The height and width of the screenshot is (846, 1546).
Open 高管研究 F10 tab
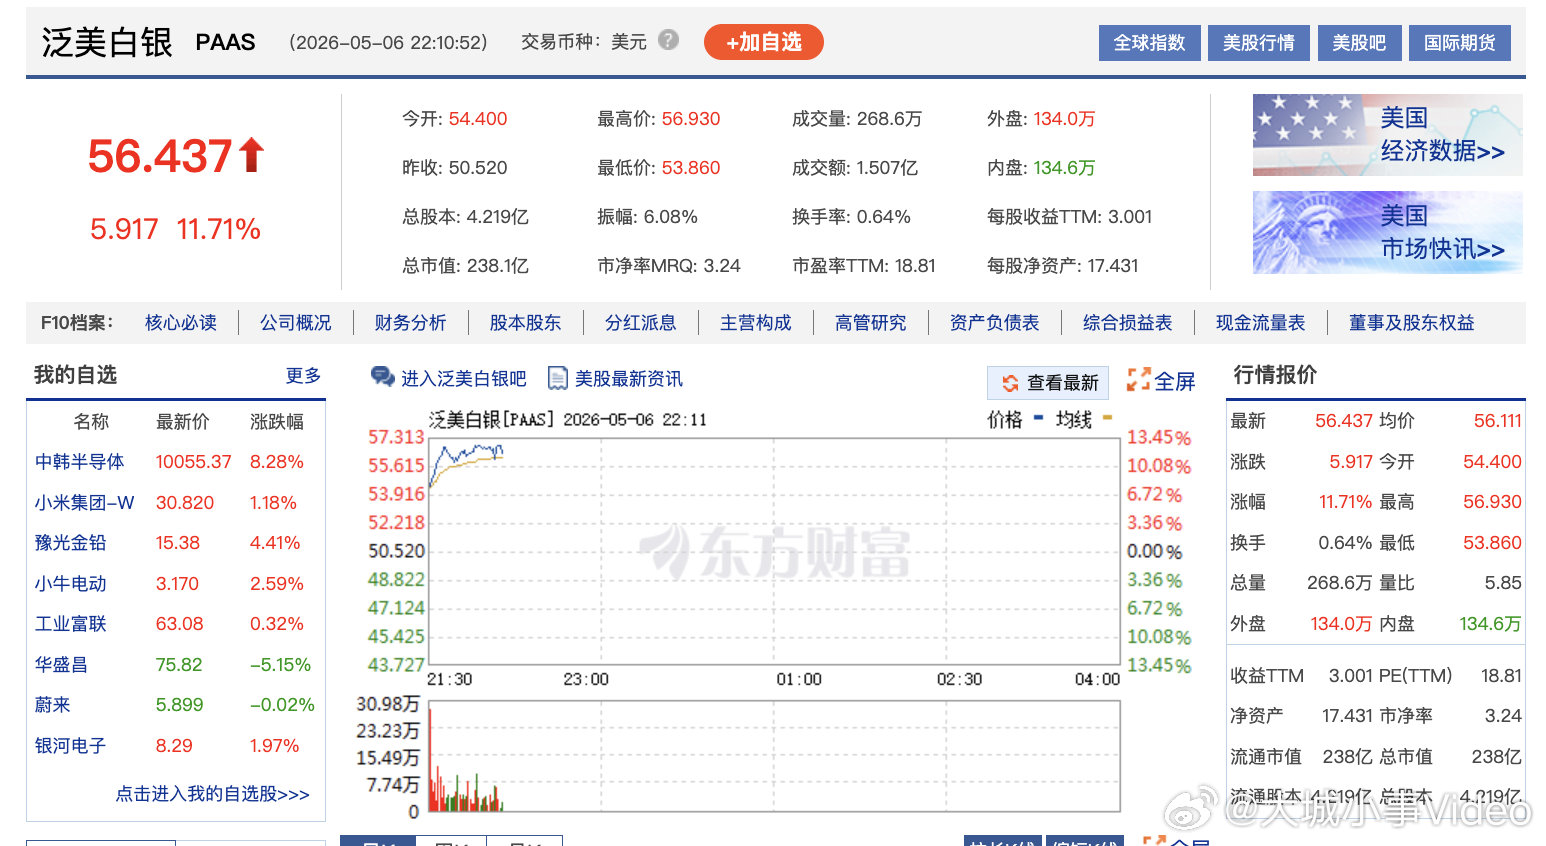tap(871, 323)
